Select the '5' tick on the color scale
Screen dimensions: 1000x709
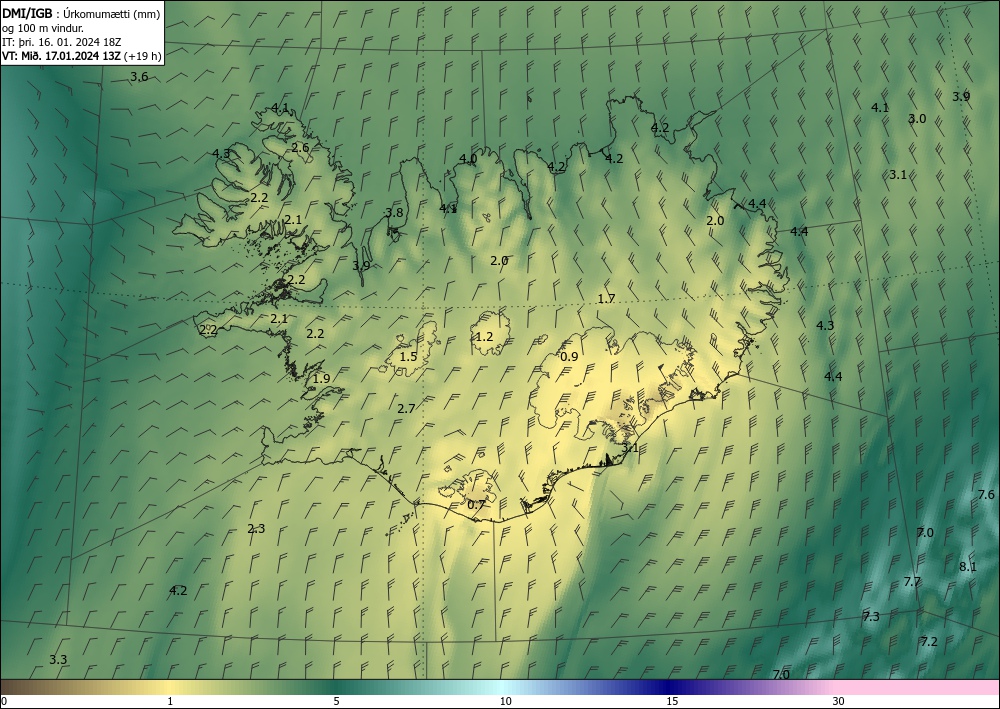336,702
